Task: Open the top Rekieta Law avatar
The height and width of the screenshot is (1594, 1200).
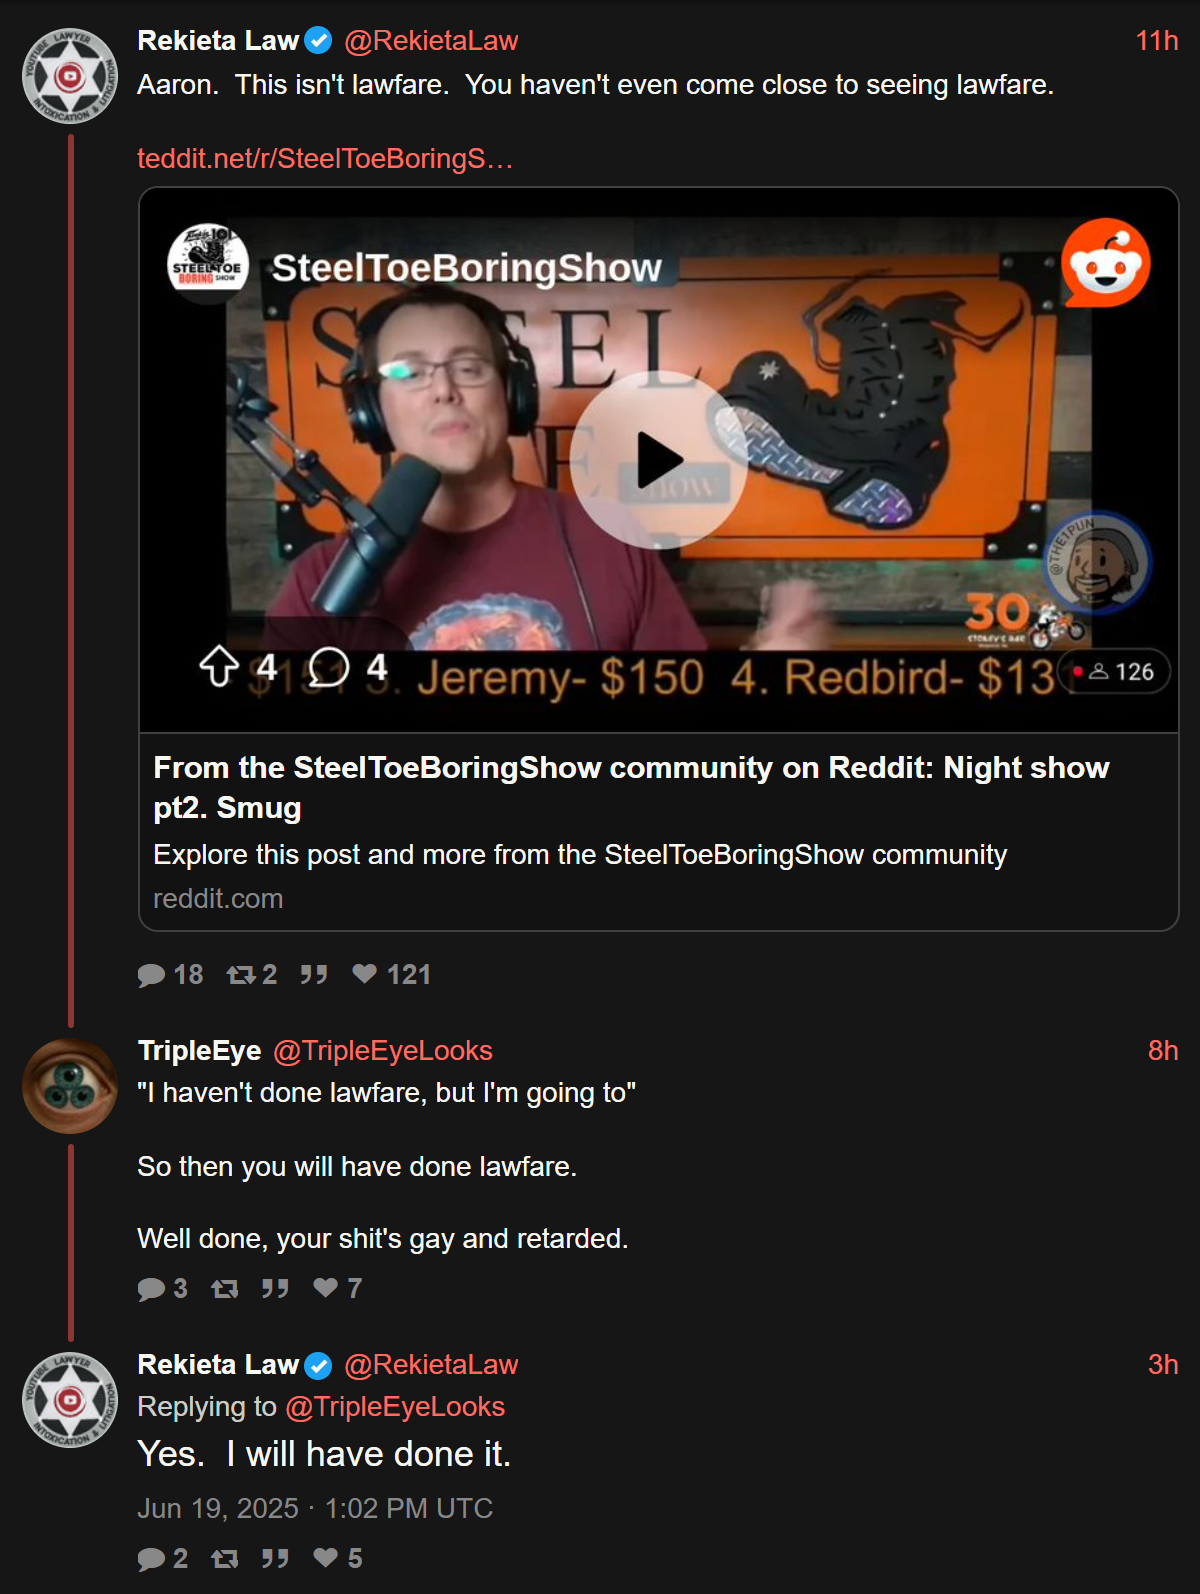Action: (70, 76)
